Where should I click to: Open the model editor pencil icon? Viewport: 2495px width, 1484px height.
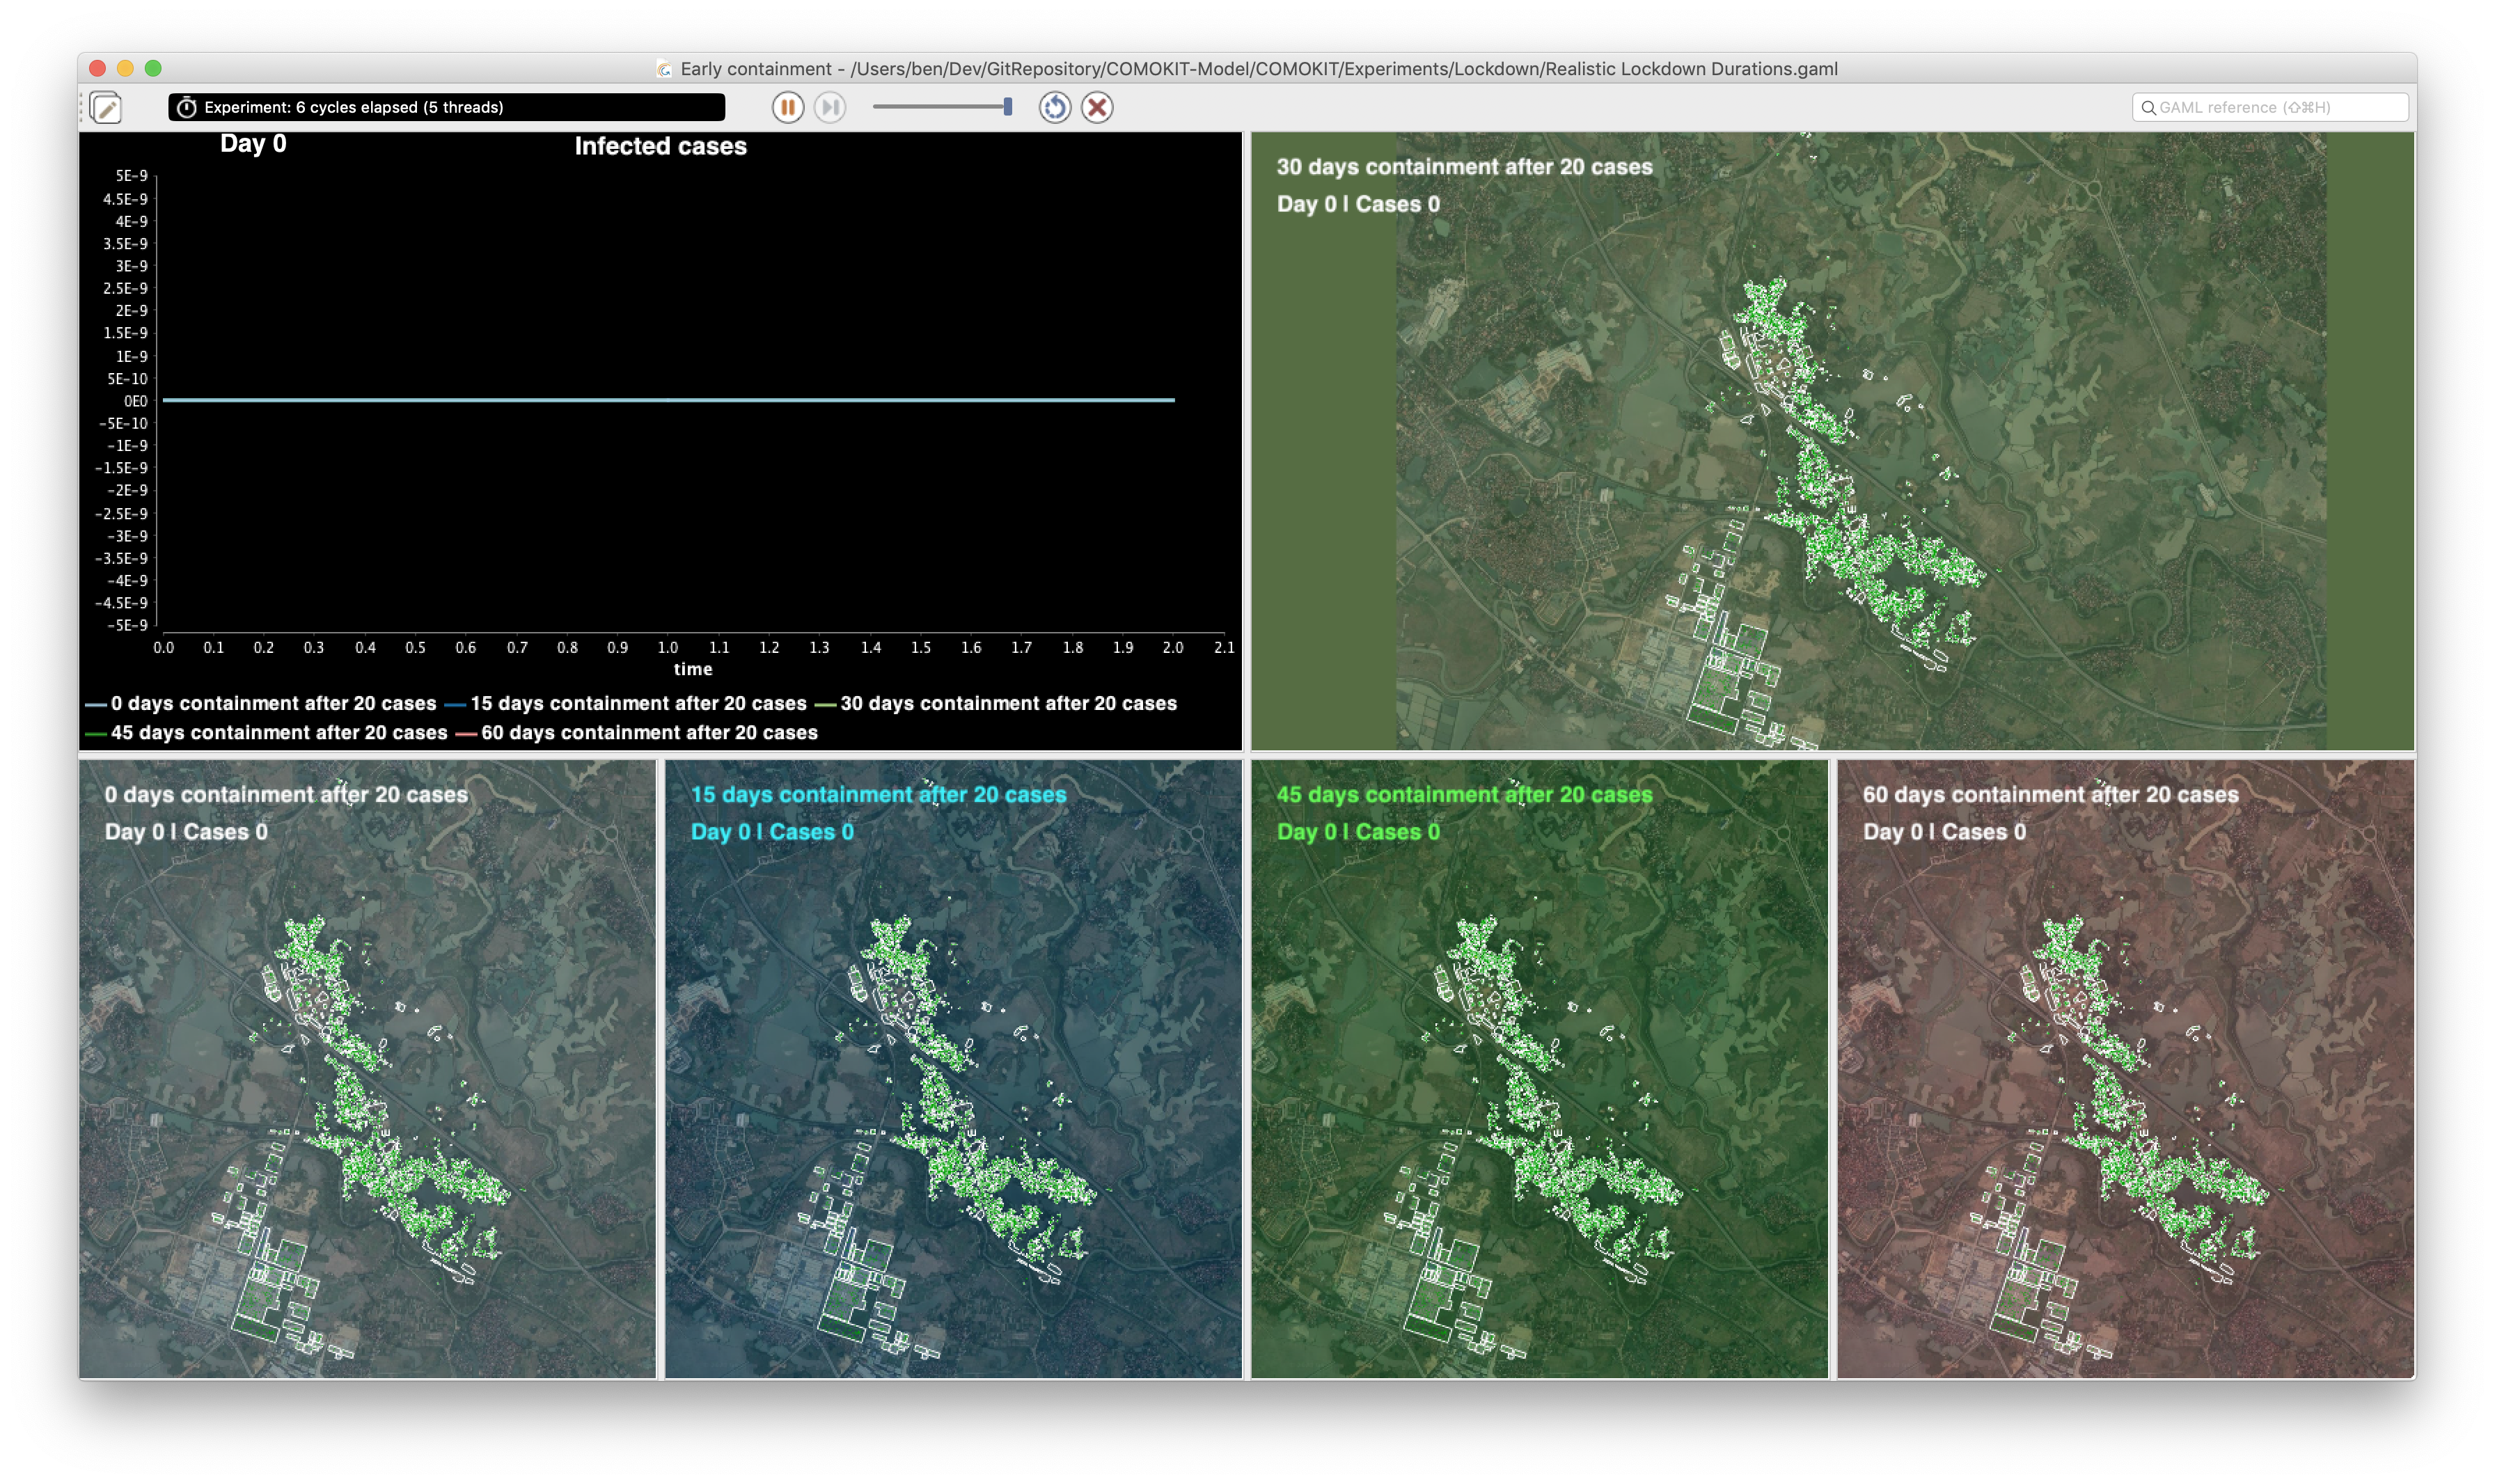click(x=106, y=107)
